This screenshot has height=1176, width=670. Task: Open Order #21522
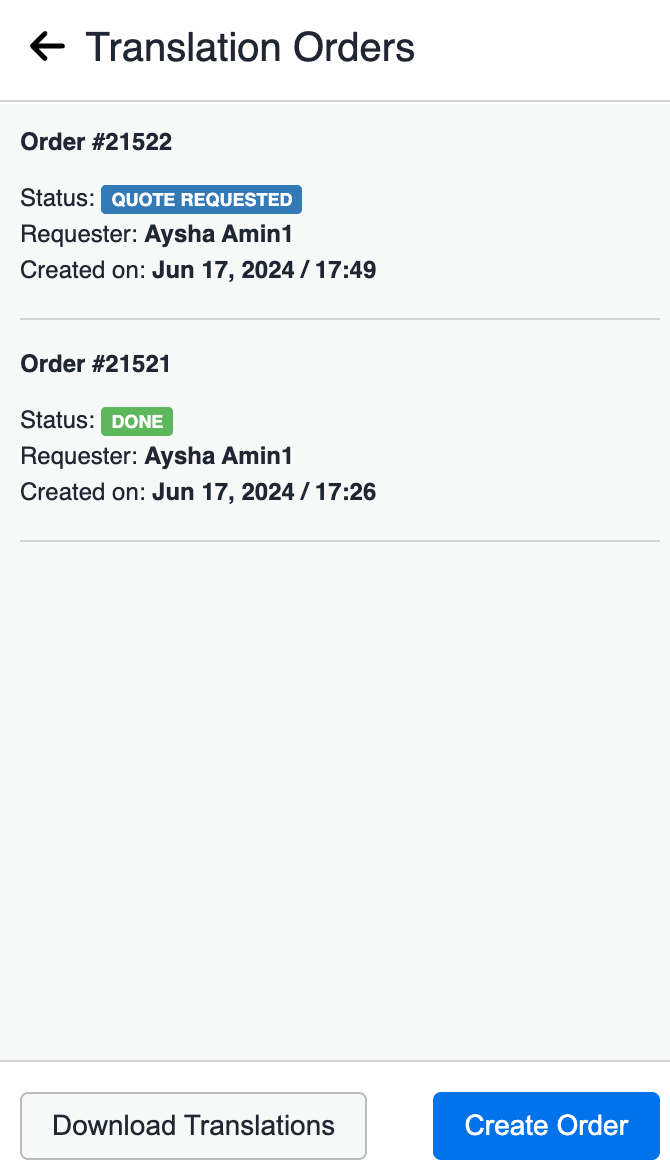tap(96, 142)
